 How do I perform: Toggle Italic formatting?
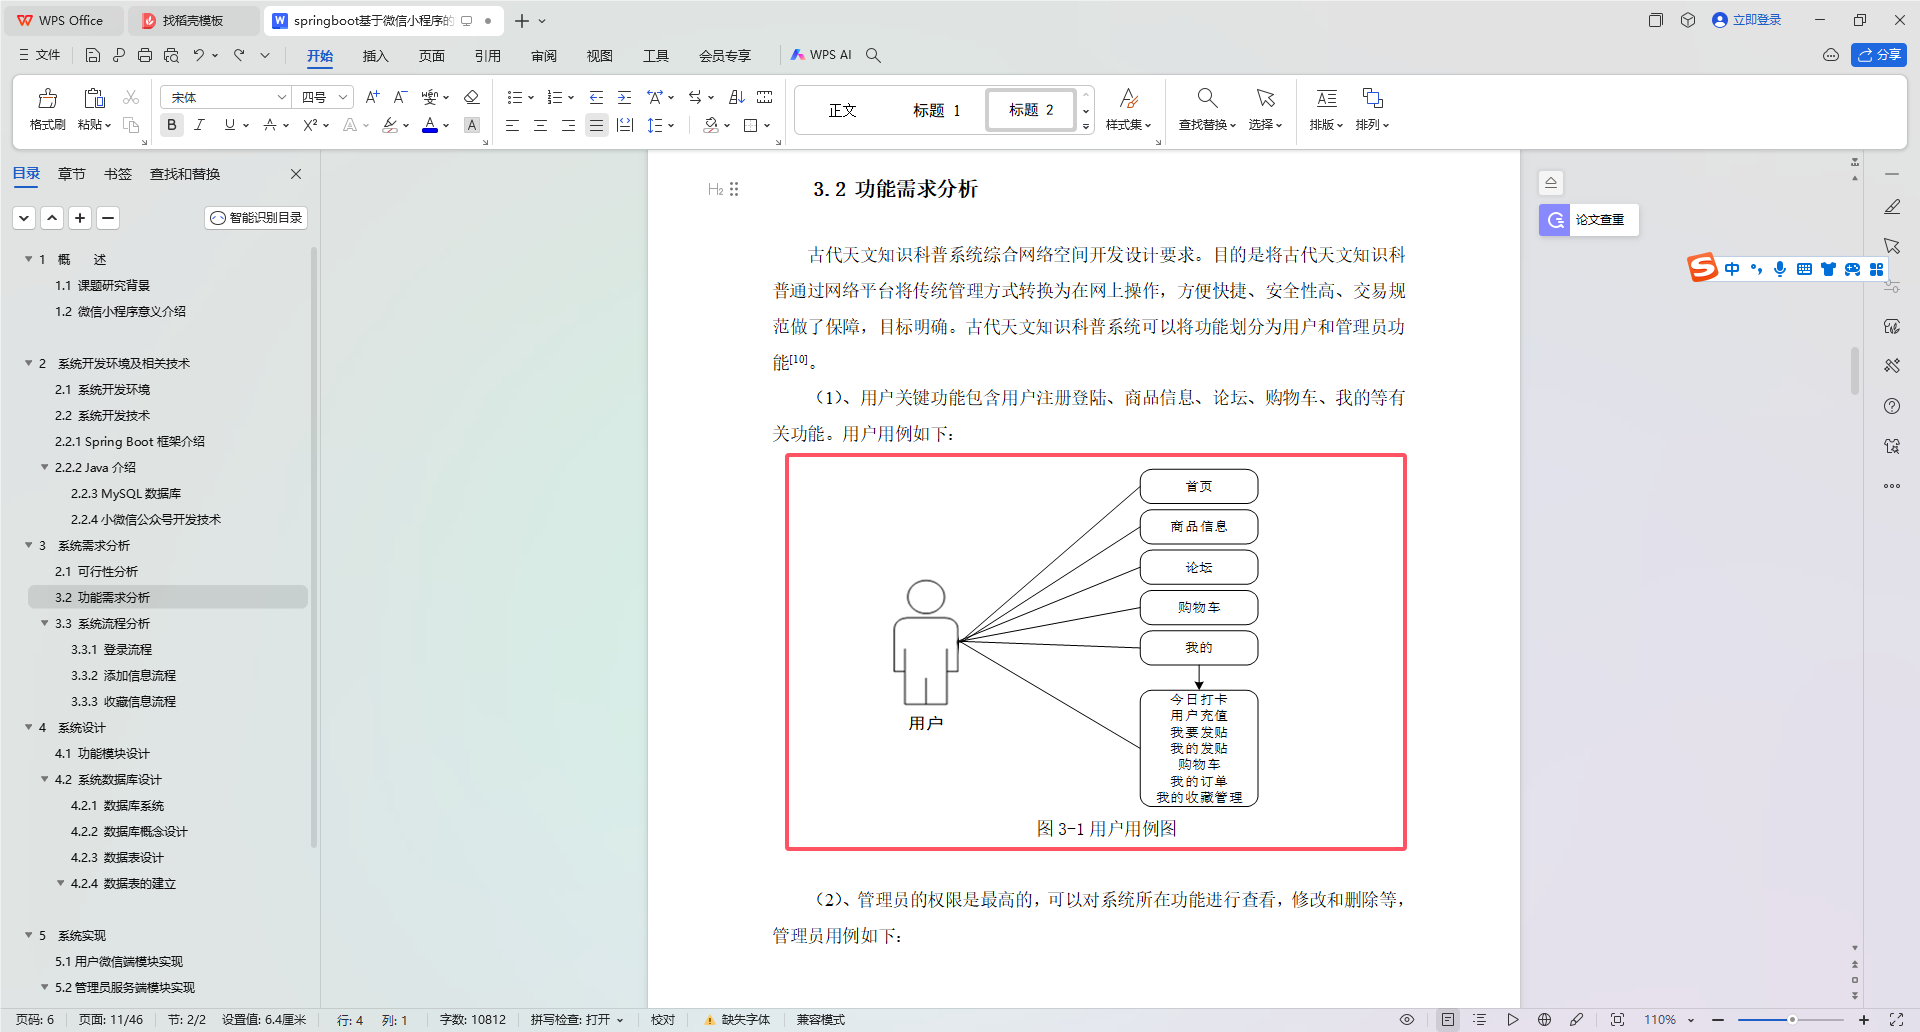coord(200,125)
